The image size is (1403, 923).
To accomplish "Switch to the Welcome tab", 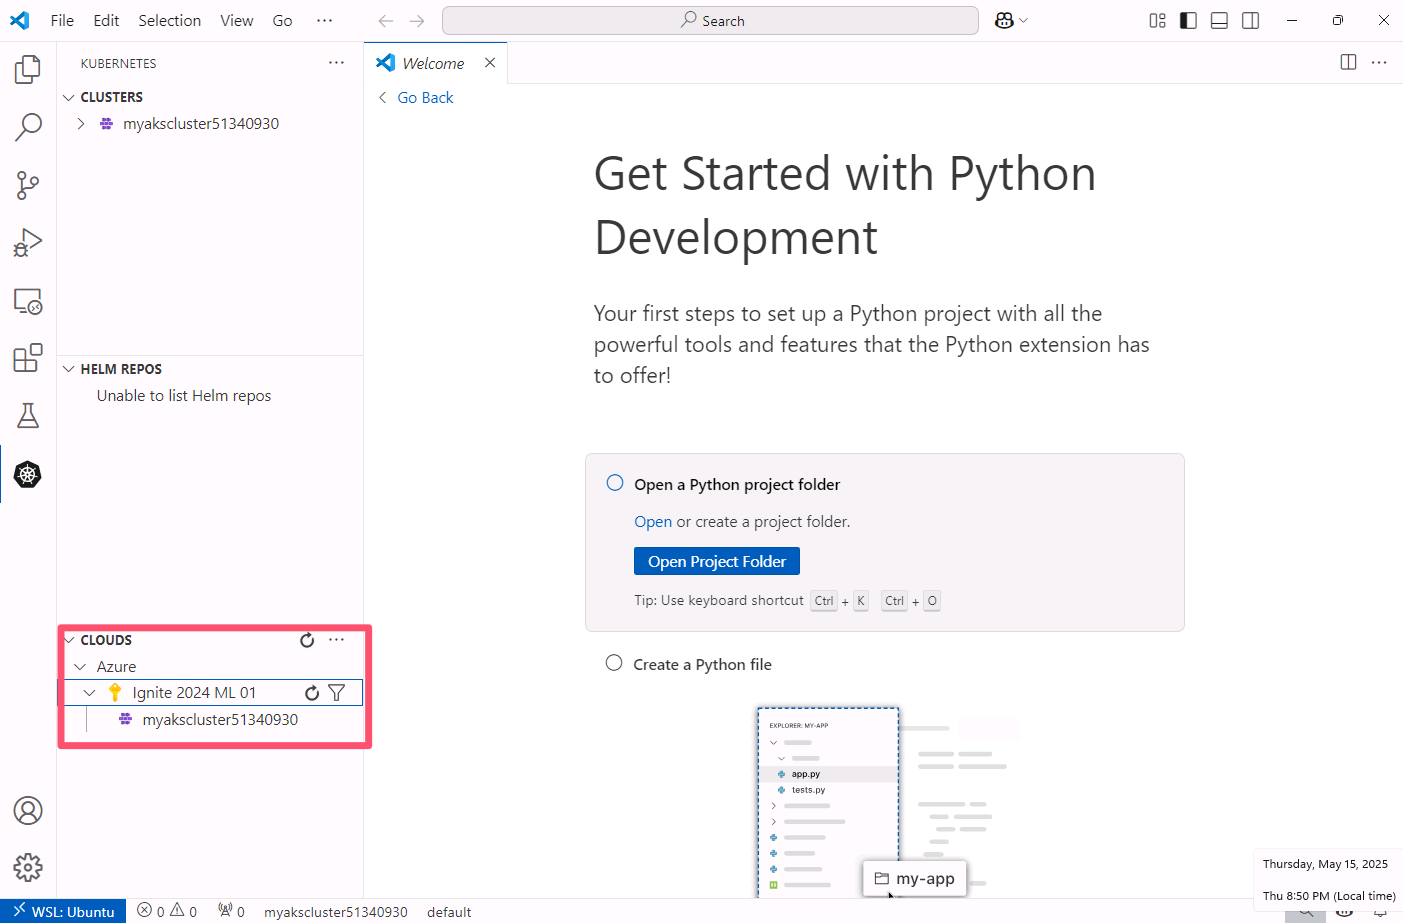I will 432,63.
